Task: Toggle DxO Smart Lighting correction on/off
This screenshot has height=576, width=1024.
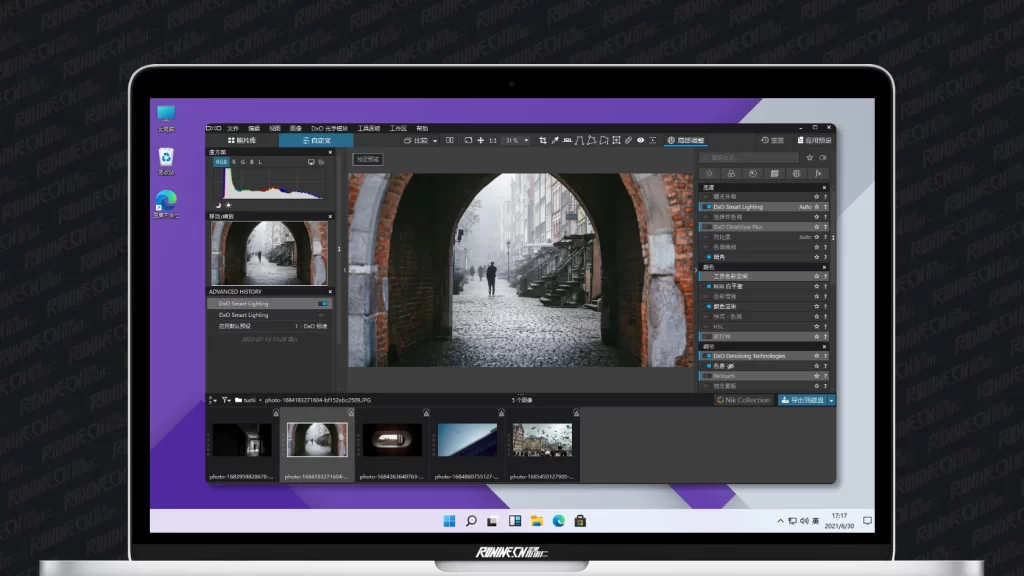Action: (707, 207)
